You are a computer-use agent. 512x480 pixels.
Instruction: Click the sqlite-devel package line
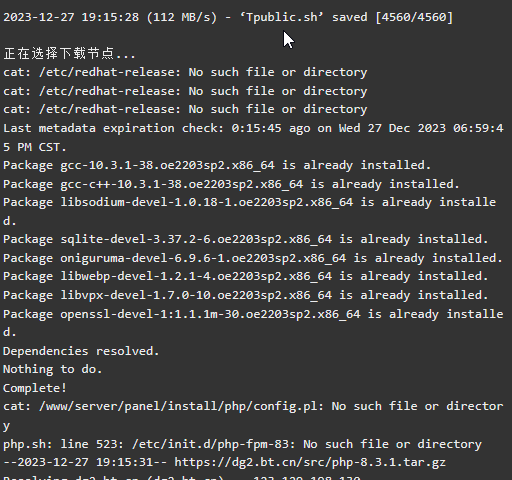(246, 239)
